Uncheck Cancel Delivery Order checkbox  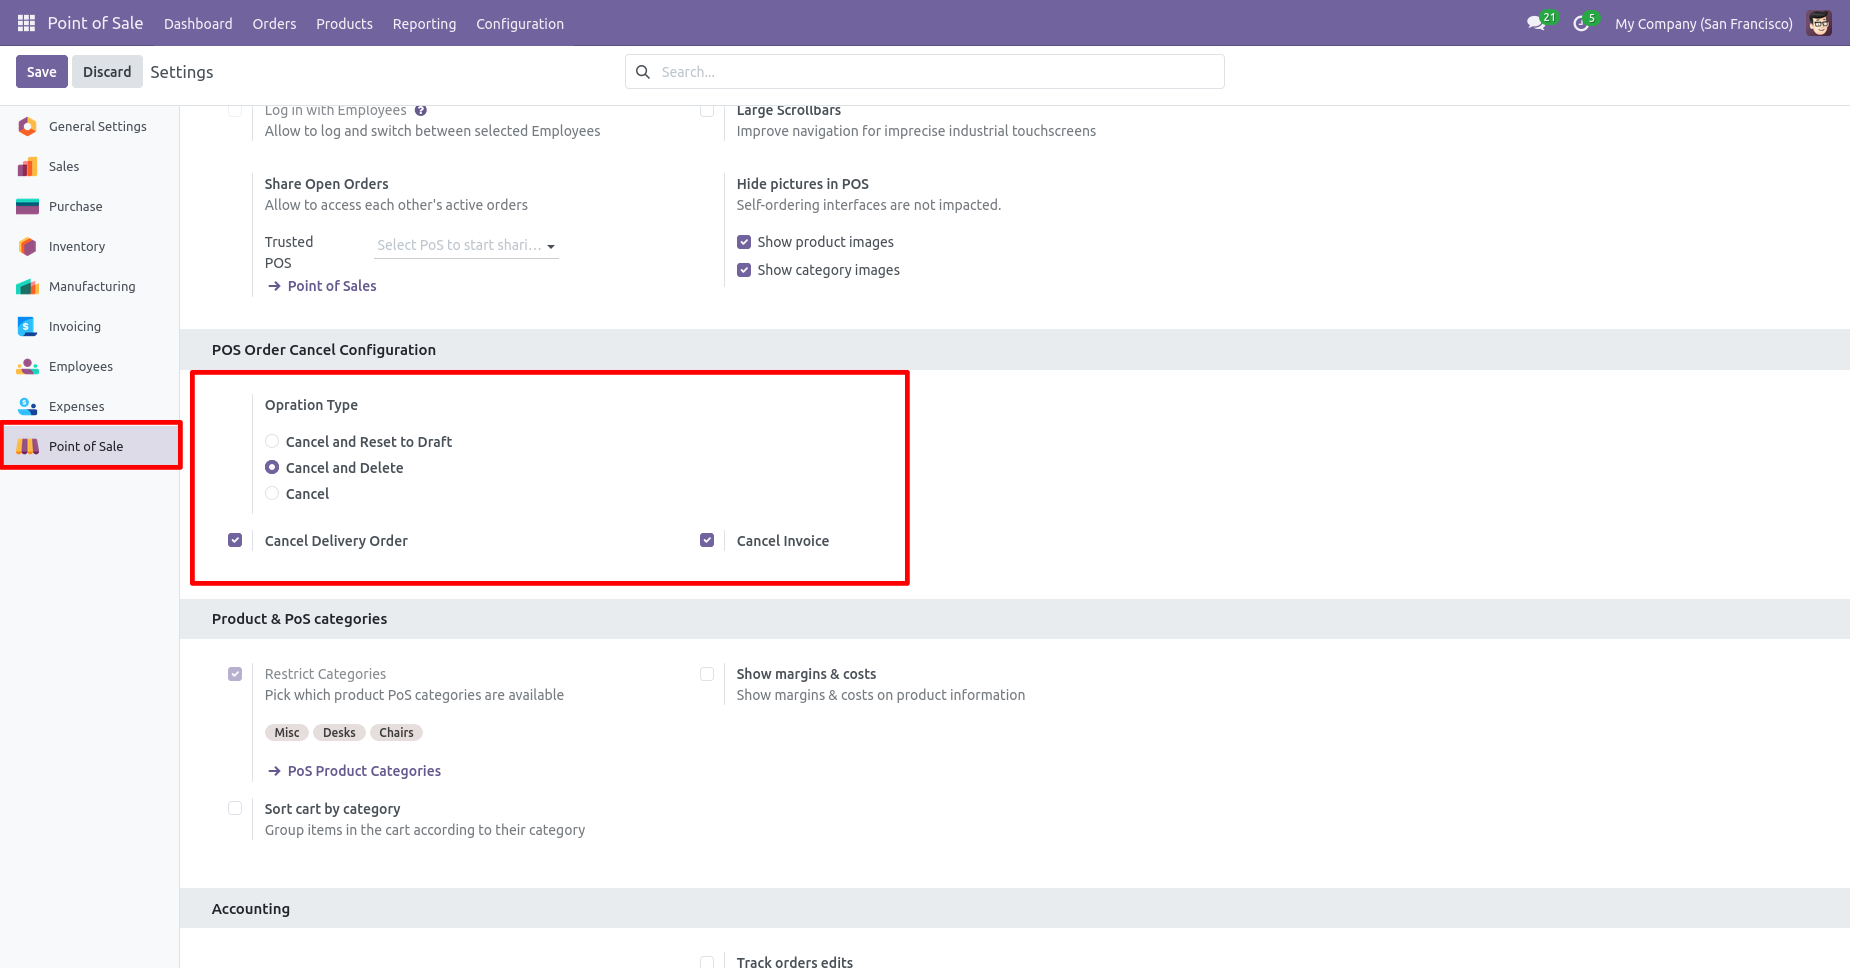pyautogui.click(x=235, y=540)
